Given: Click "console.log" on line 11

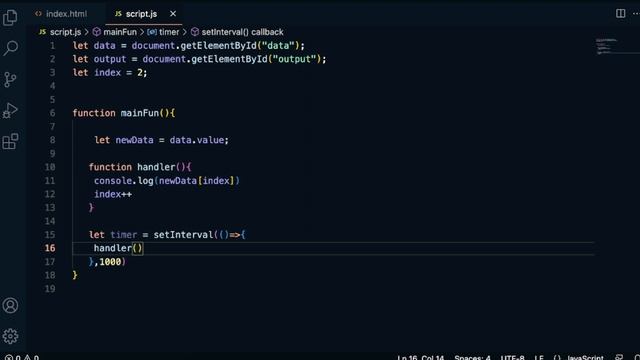Looking at the screenshot, I should click(x=124, y=180).
